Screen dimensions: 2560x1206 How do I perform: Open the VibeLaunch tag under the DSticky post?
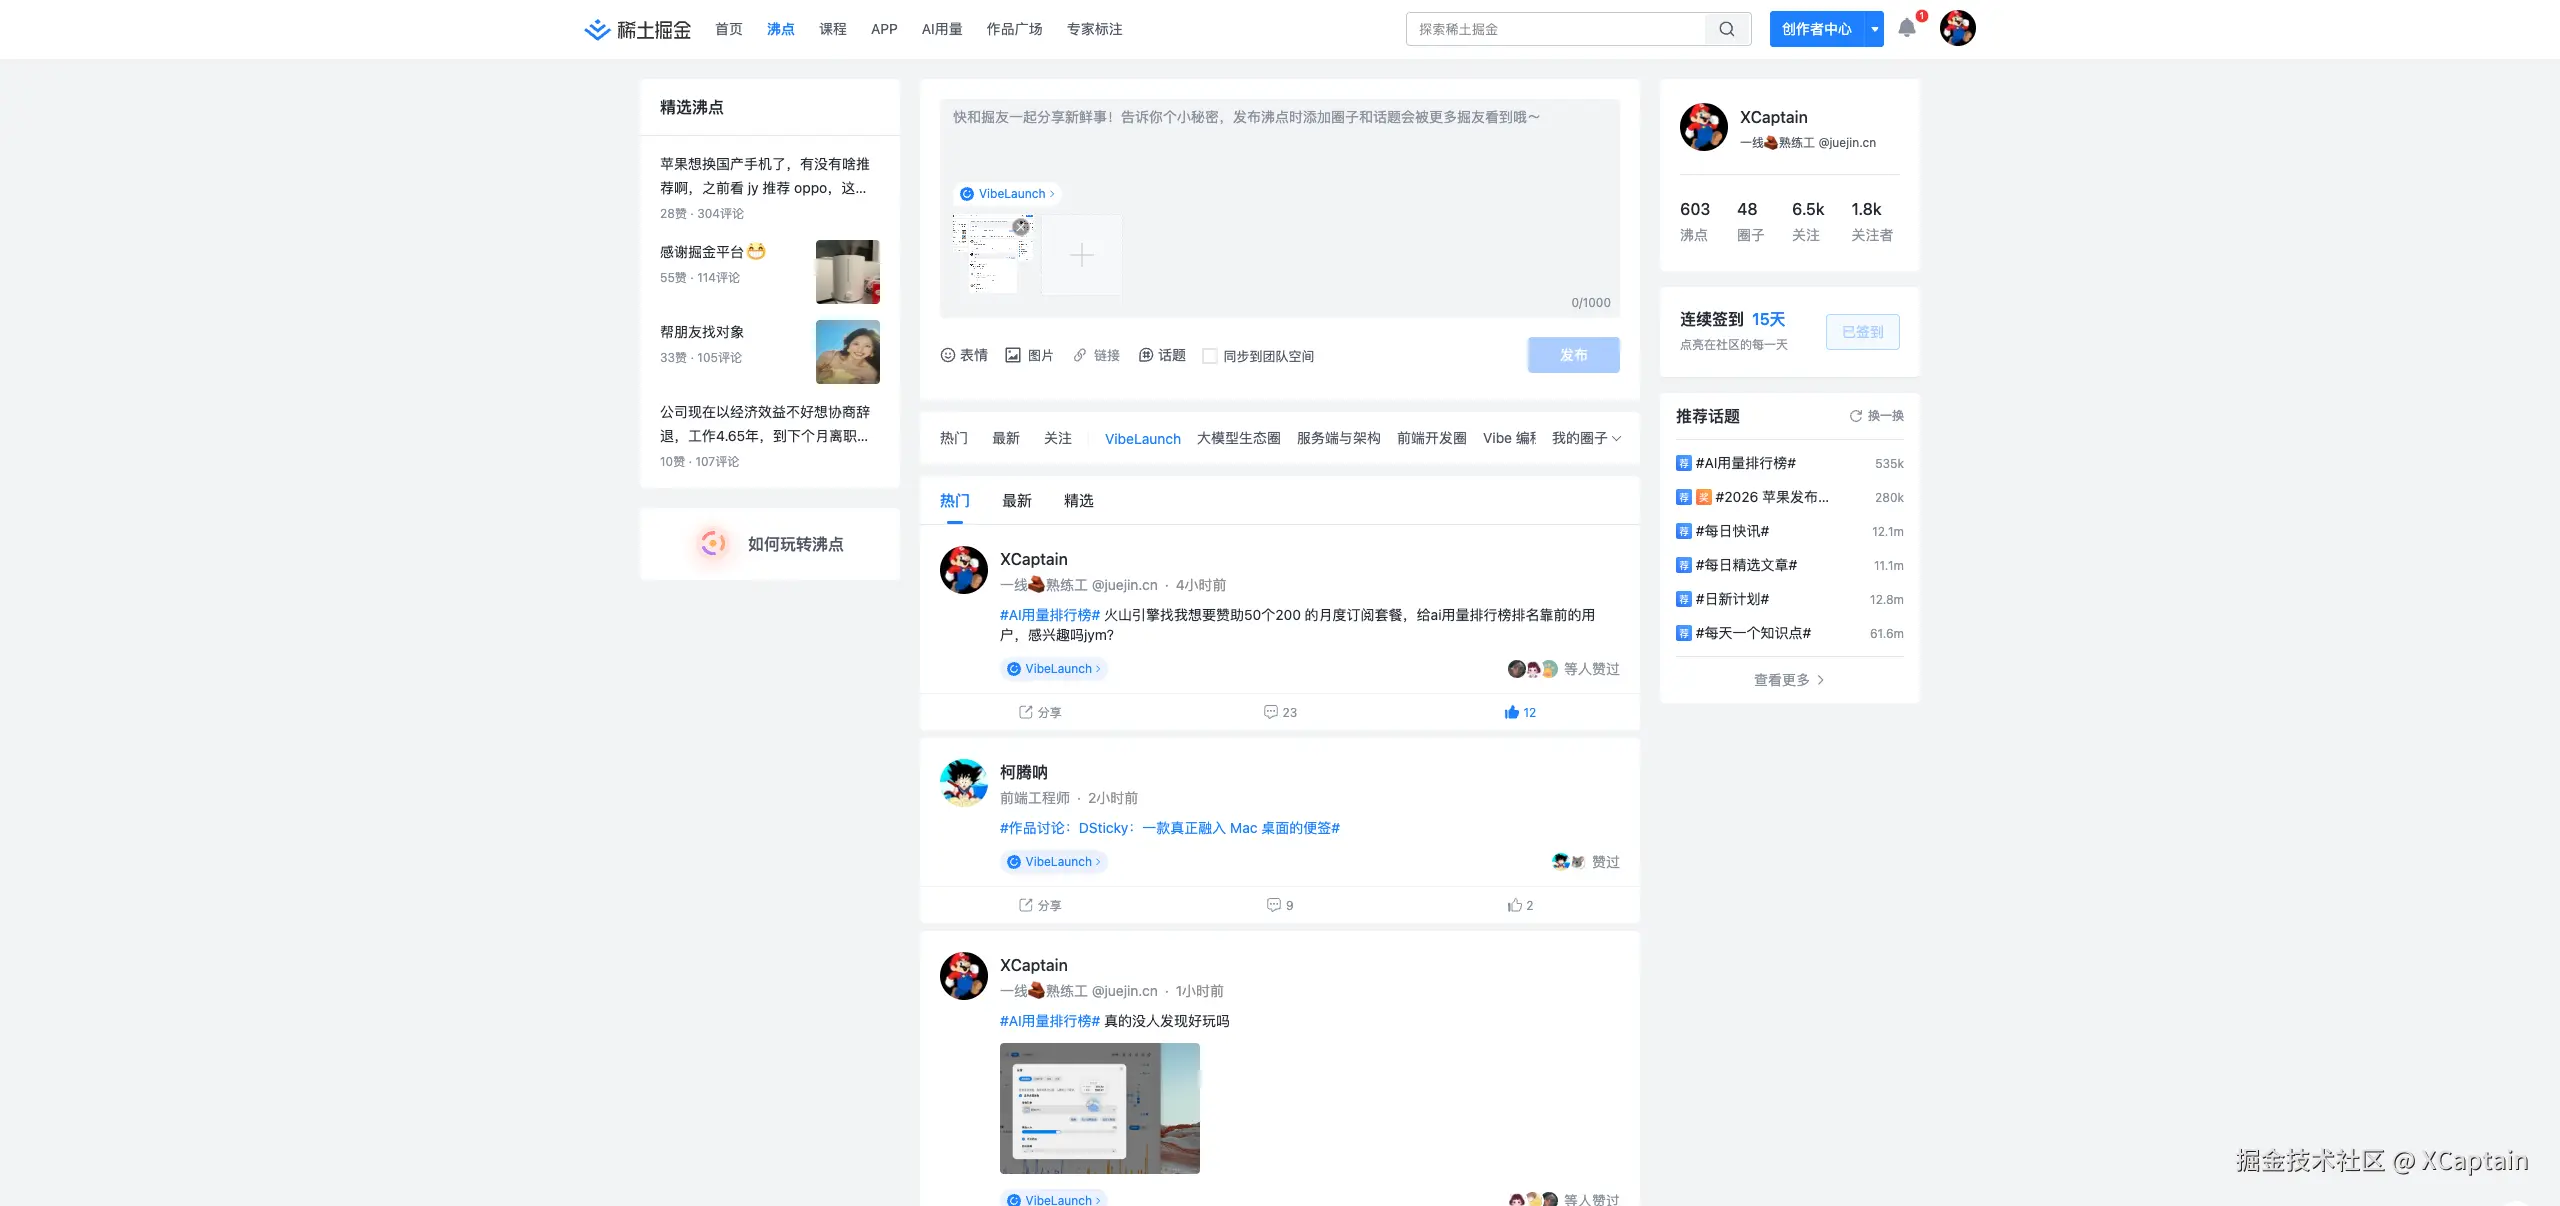(1054, 862)
